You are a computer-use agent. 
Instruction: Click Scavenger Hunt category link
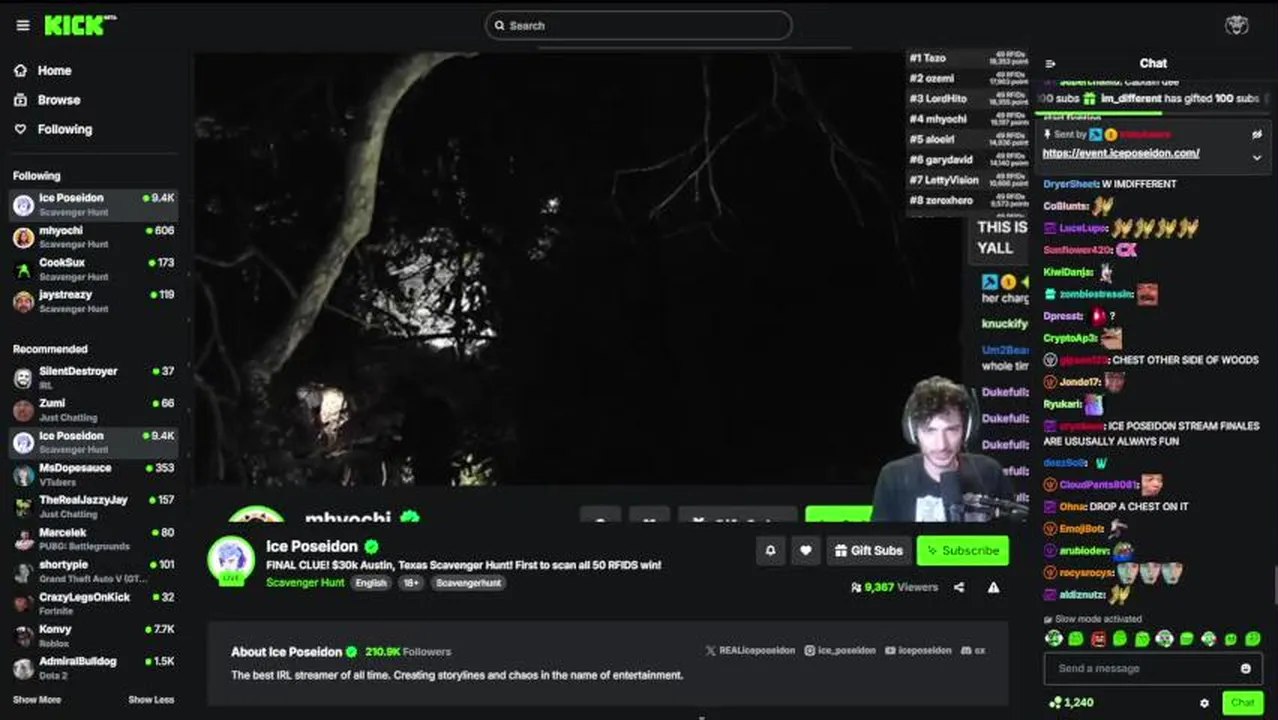point(305,582)
